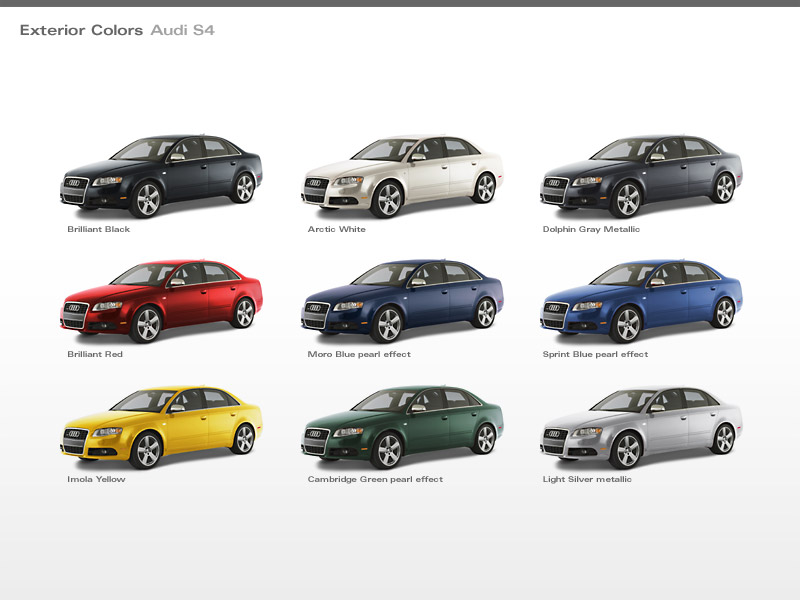800x600 pixels.
Task: Pick the Dolphin Gray Metallic car
Action: point(641,176)
